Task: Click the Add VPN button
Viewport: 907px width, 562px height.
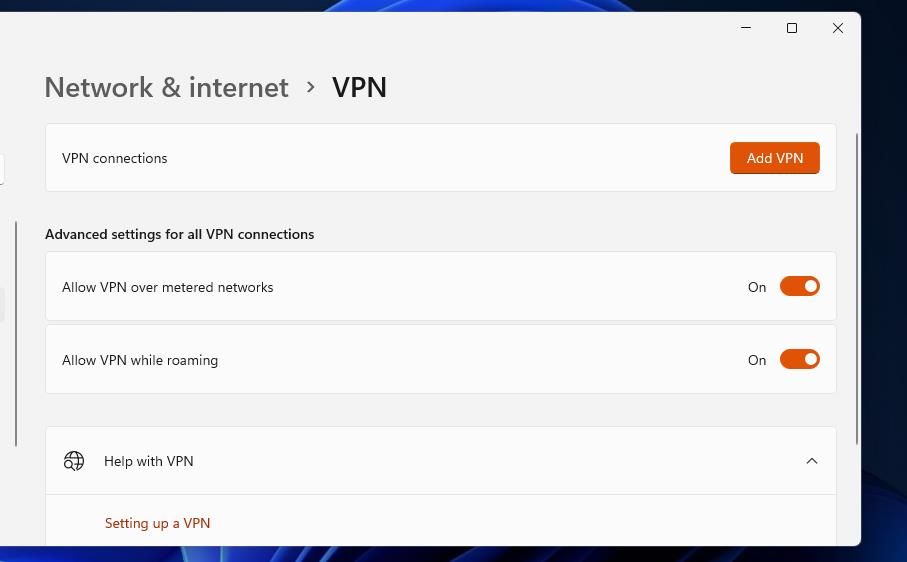Action: tap(774, 158)
